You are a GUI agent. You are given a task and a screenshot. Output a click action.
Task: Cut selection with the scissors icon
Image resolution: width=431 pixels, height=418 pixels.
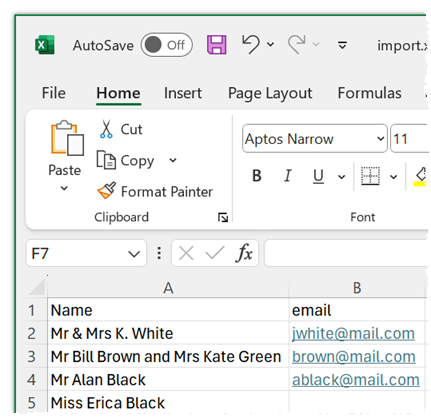pos(106,129)
